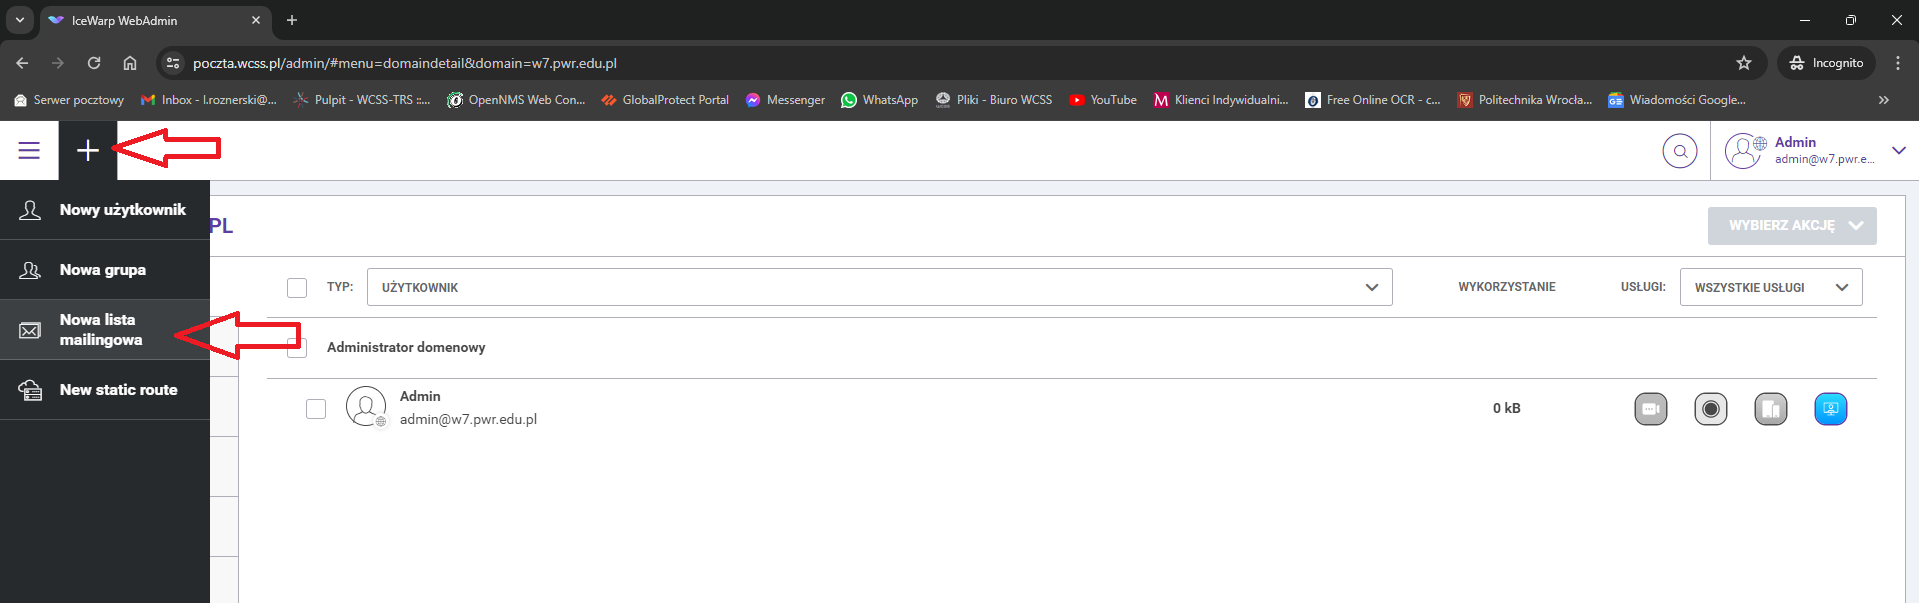This screenshot has height=603, width=1919.
Task: Select Nowa grupa menu entry
Action: point(102,270)
